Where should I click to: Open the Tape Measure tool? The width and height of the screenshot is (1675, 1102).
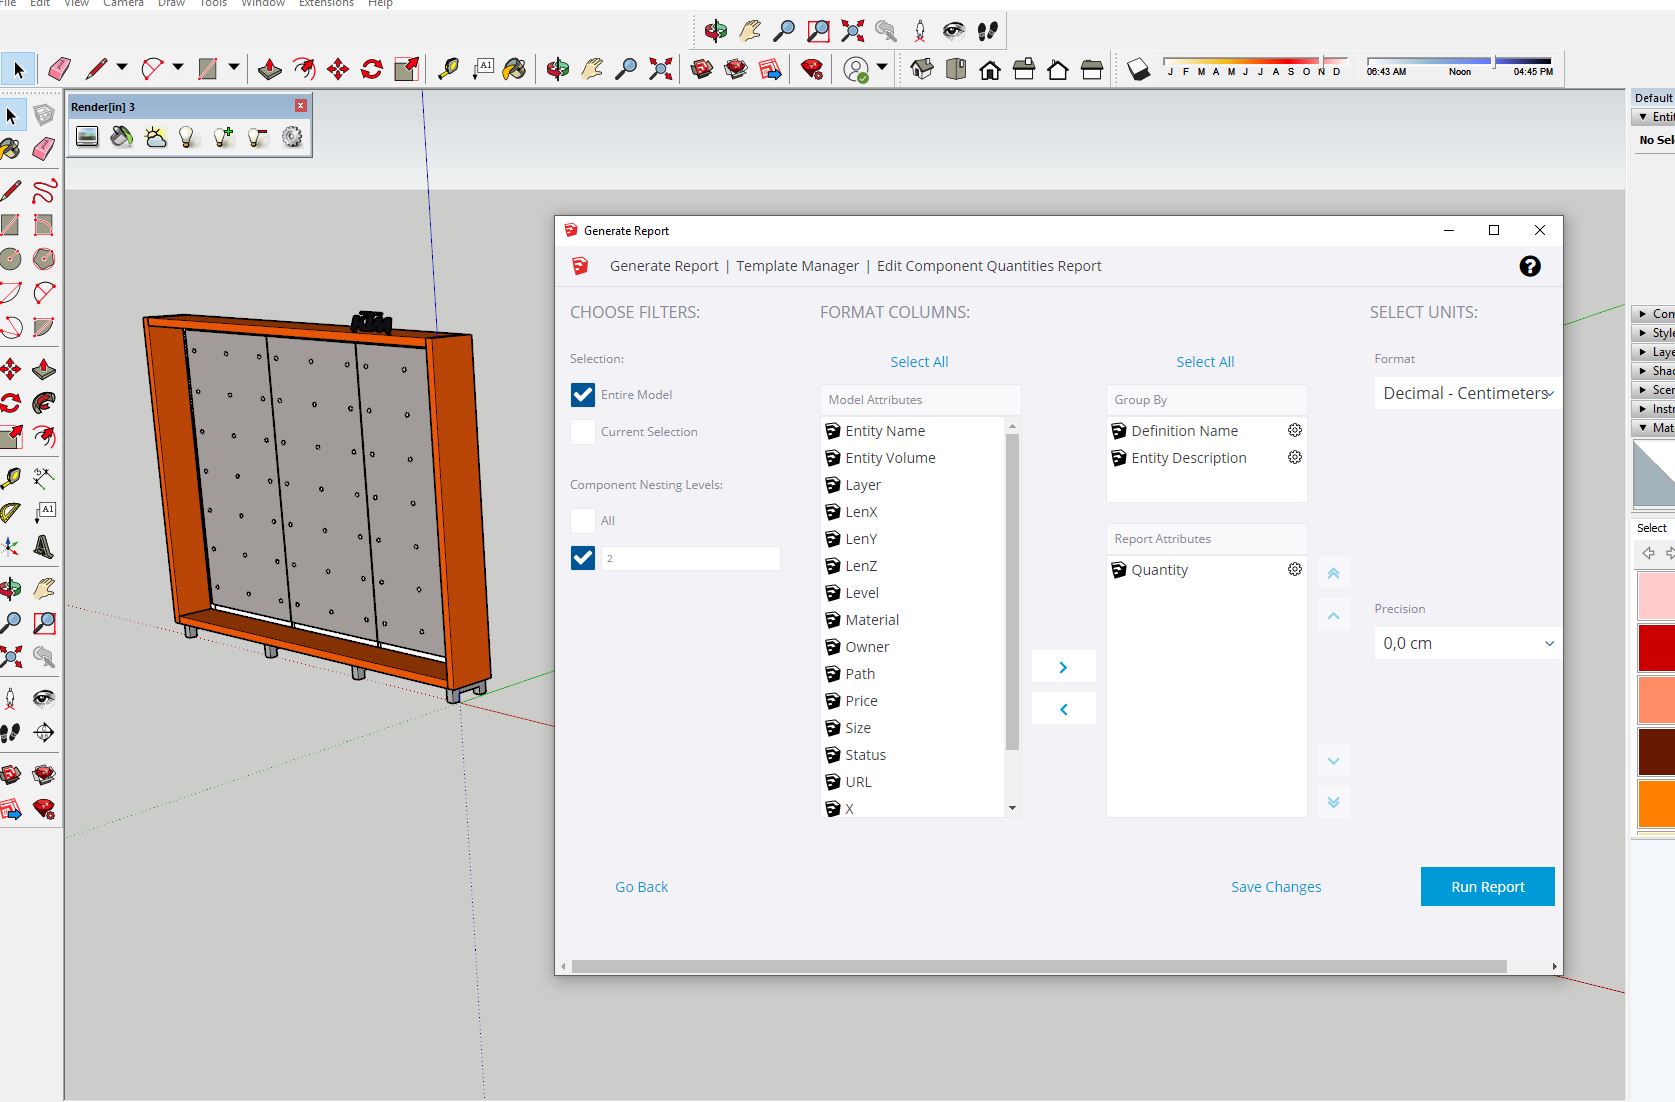(448, 69)
